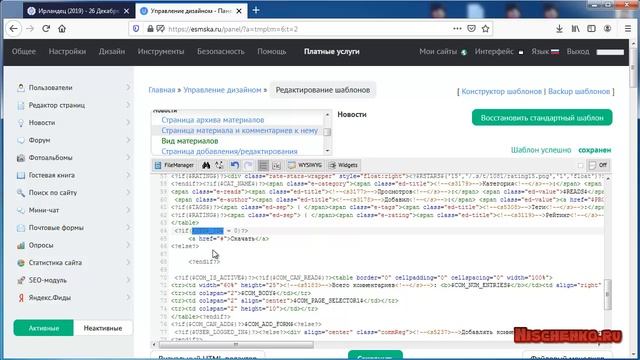Click the tracking protection shield icon
Screen dimensions: 640x360
(136, 29)
